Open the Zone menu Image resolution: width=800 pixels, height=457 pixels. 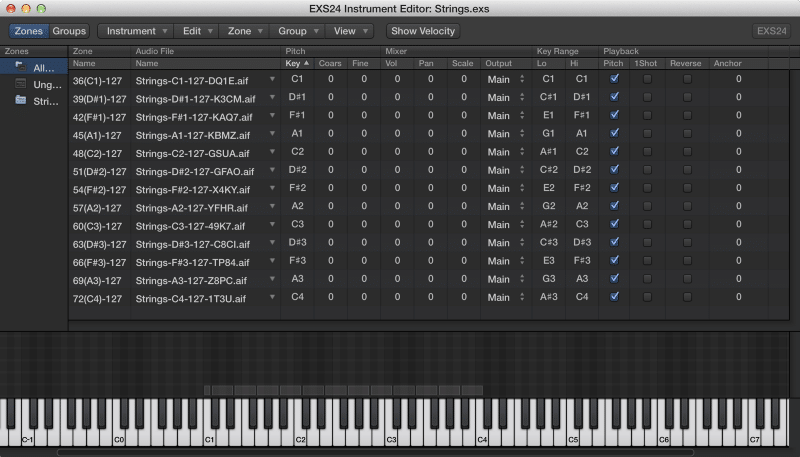(x=244, y=31)
